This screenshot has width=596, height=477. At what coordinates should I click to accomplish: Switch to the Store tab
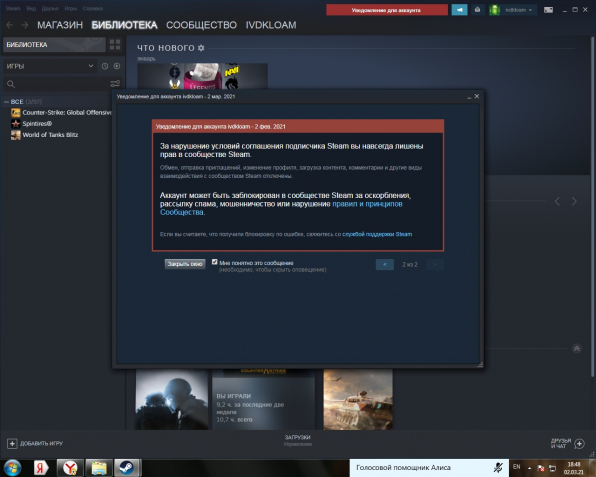pyautogui.click(x=60, y=25)
